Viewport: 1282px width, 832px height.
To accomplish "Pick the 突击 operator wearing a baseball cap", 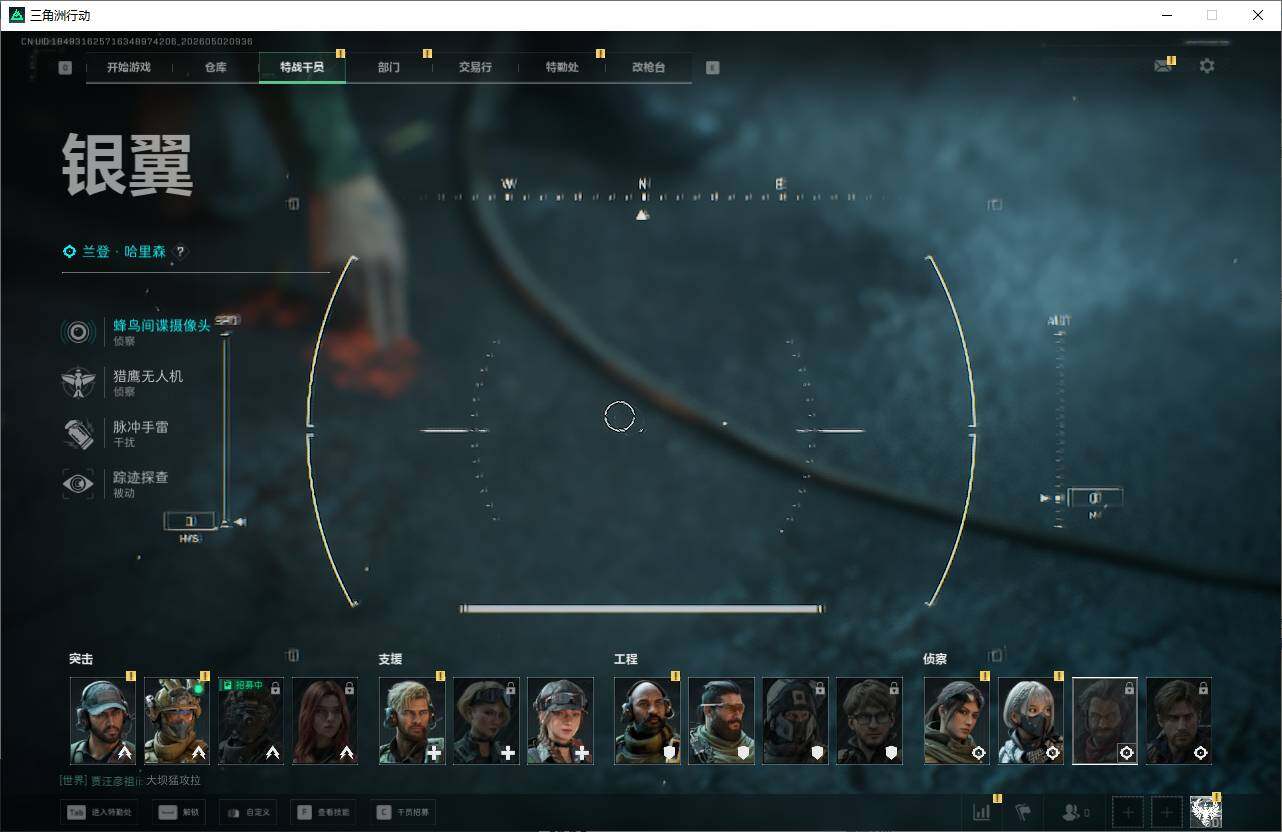I will tap(103, 721).
